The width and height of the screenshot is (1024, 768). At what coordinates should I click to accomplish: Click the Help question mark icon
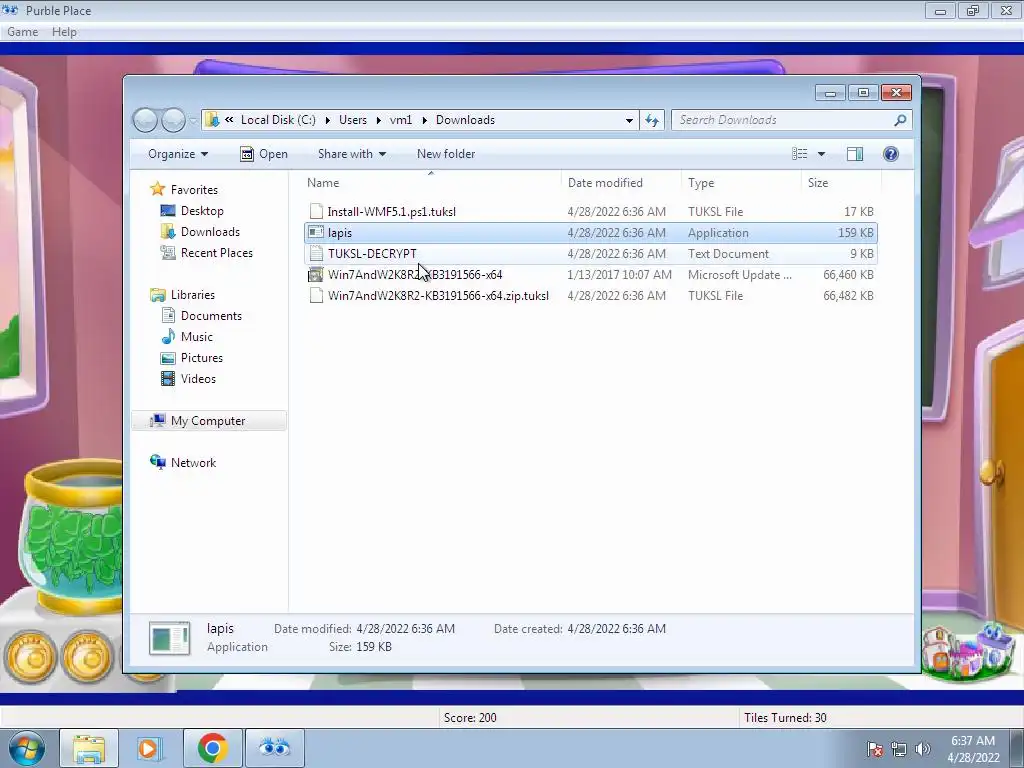(x=890, y=154)
